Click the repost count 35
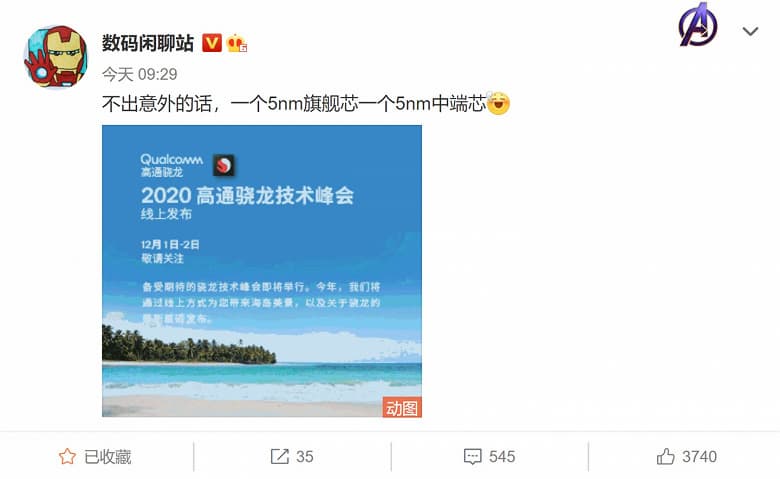The height and width of the screenshot is (479, 780). [x=305, y=456]
